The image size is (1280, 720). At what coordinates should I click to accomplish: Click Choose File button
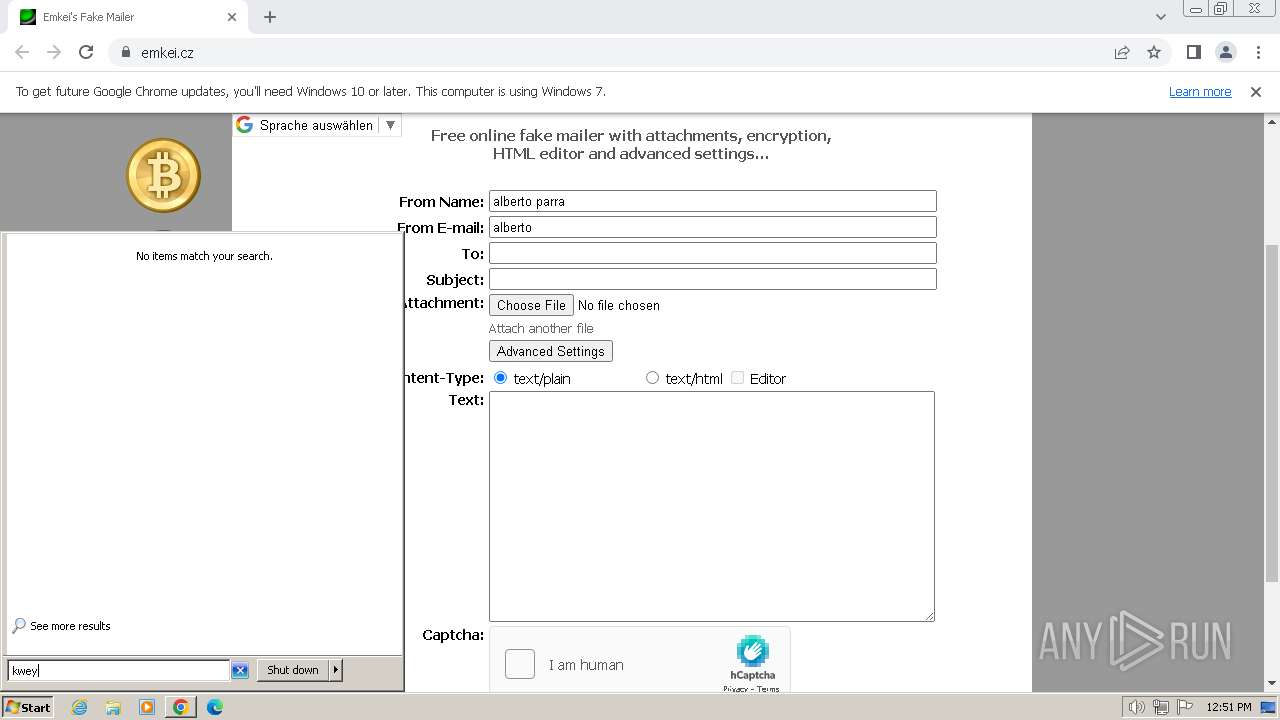pos(531,305)
